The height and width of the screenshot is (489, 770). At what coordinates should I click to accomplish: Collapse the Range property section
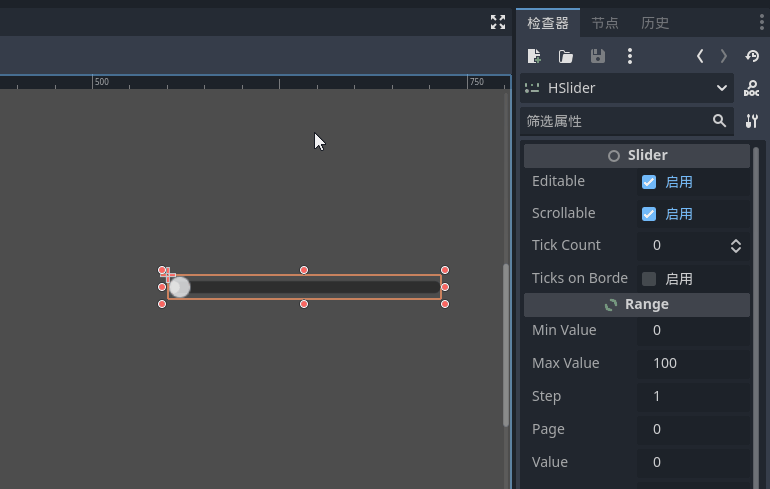click(637, 304)
